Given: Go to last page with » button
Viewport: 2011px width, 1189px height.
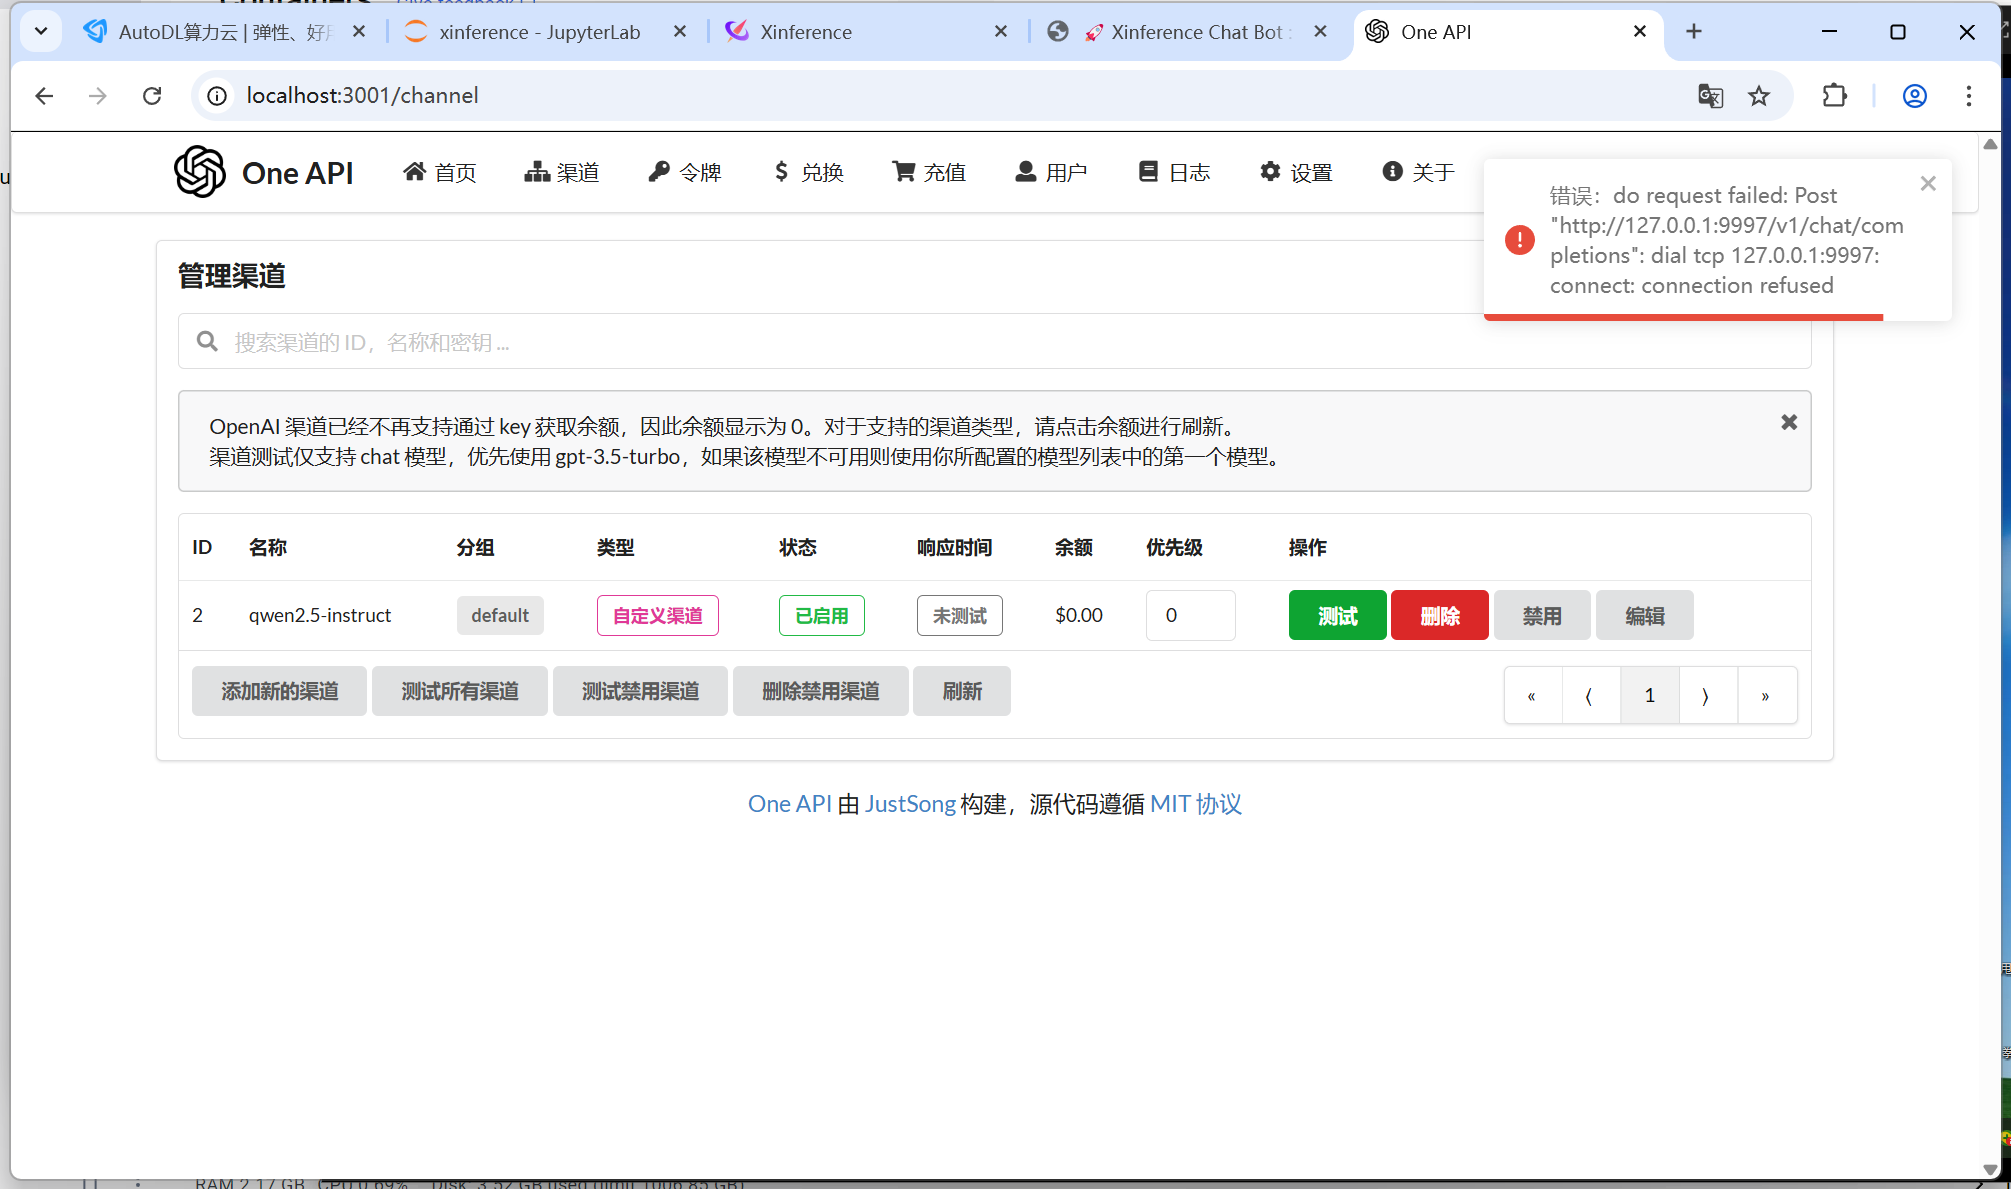Looking at the screenshot, I should point(1765,695).
